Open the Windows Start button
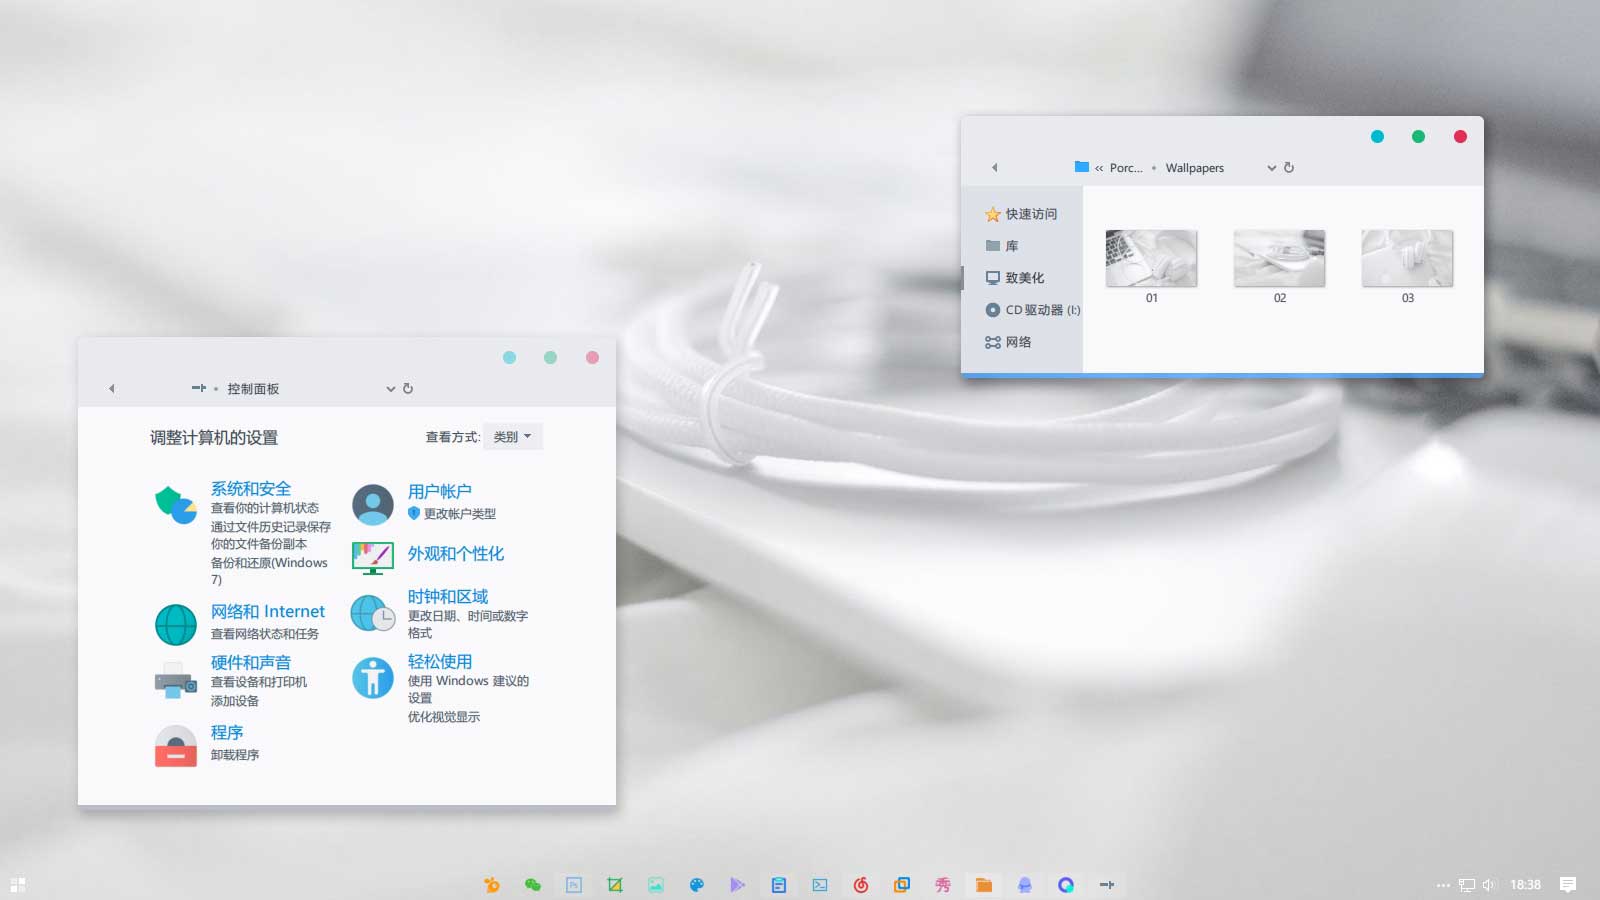This screenshot has height=900, width=1600. coord(17,884)
